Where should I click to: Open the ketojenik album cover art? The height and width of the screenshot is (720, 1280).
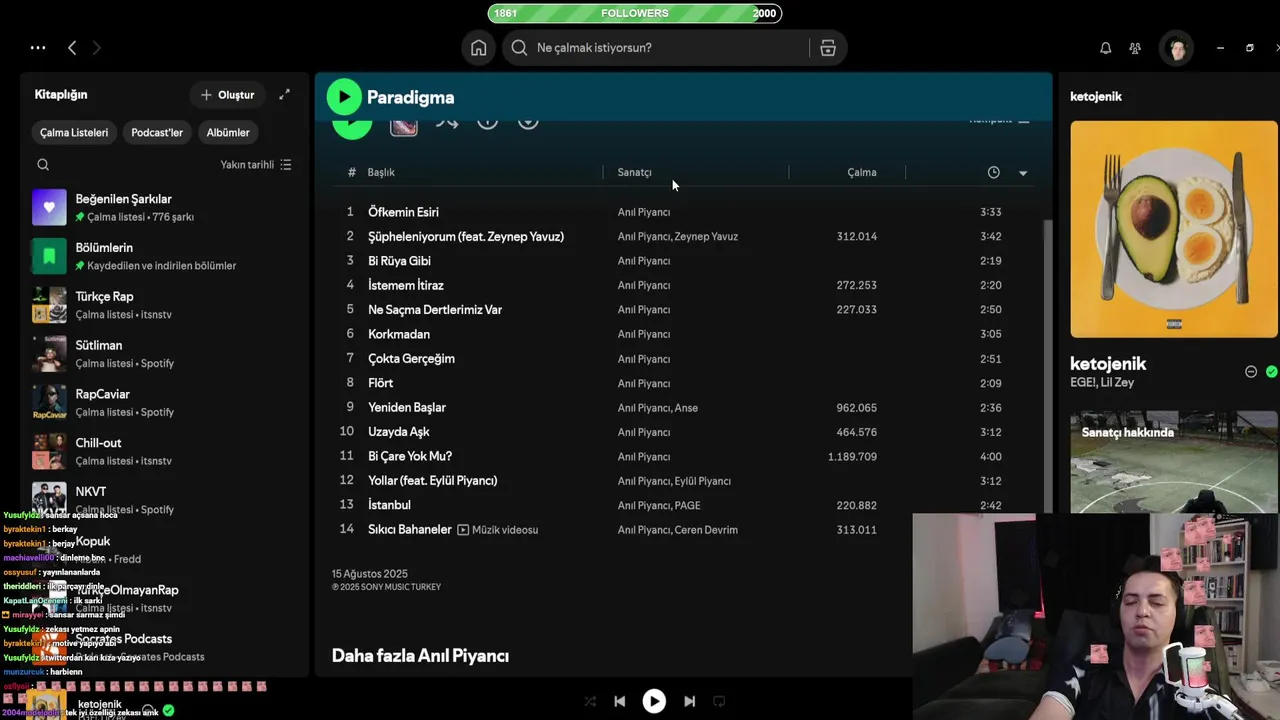[1174, 229]
